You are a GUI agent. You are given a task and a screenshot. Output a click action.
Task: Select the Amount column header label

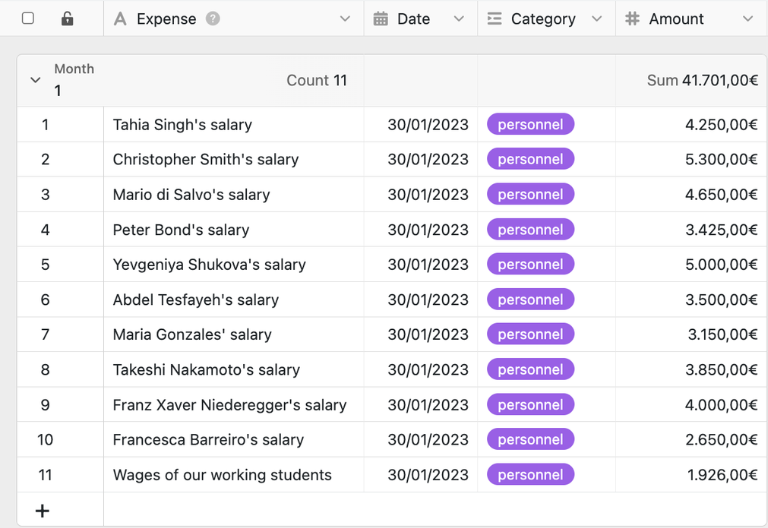tap(676, 19)
